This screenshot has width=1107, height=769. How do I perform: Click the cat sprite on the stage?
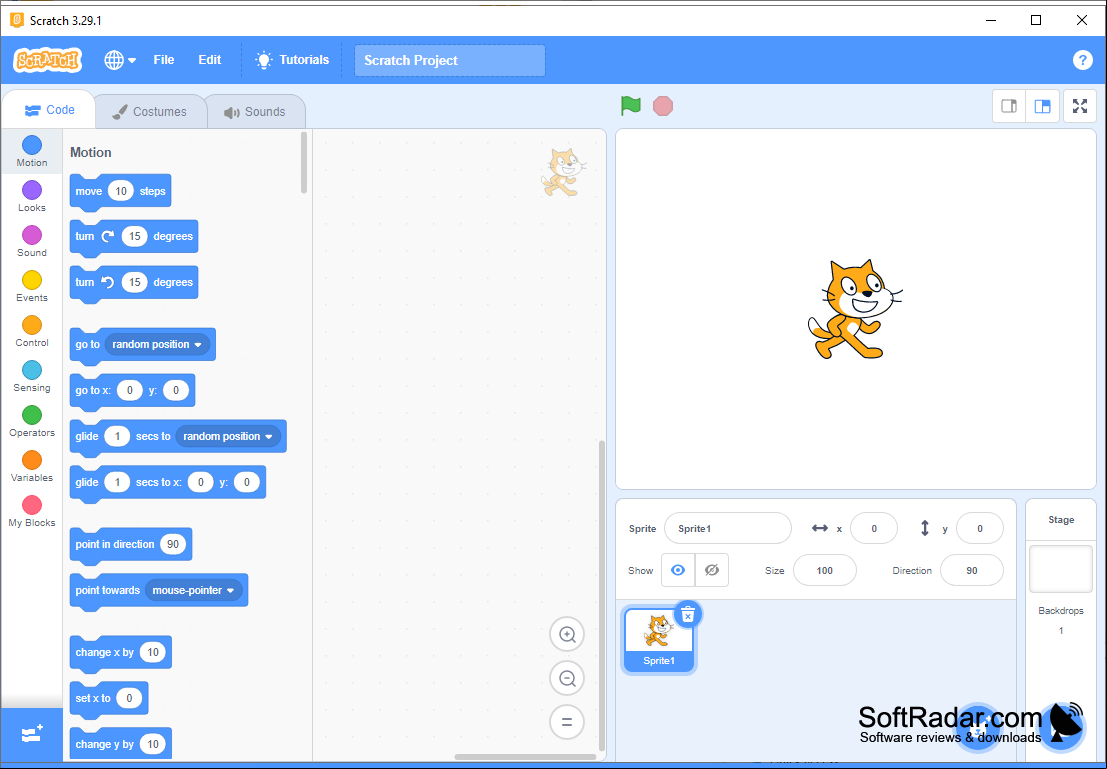tap(854, 309)
